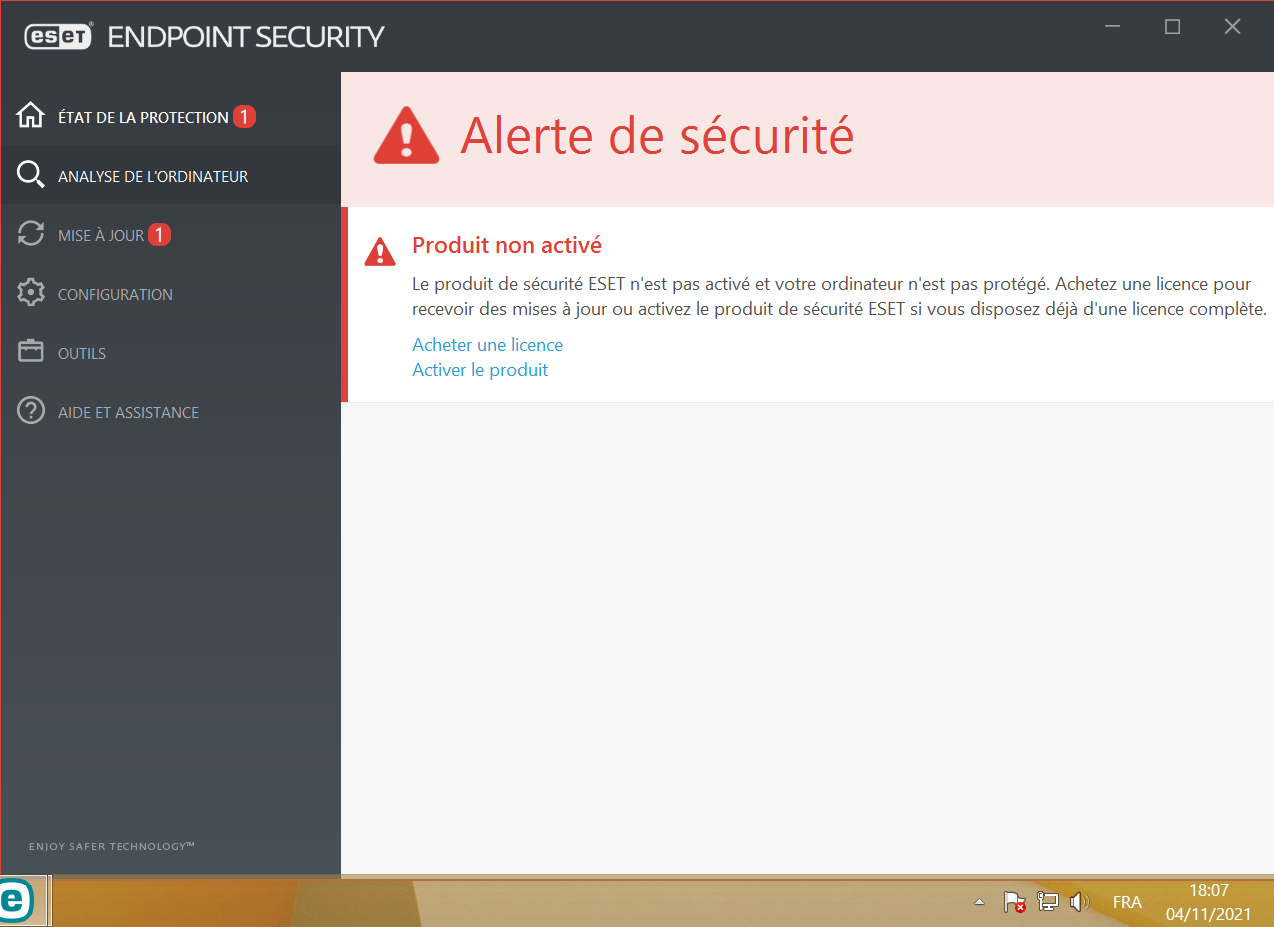
Task: Maximize the ESET Endpoint Security window
Action: (x=1173, y=28)
